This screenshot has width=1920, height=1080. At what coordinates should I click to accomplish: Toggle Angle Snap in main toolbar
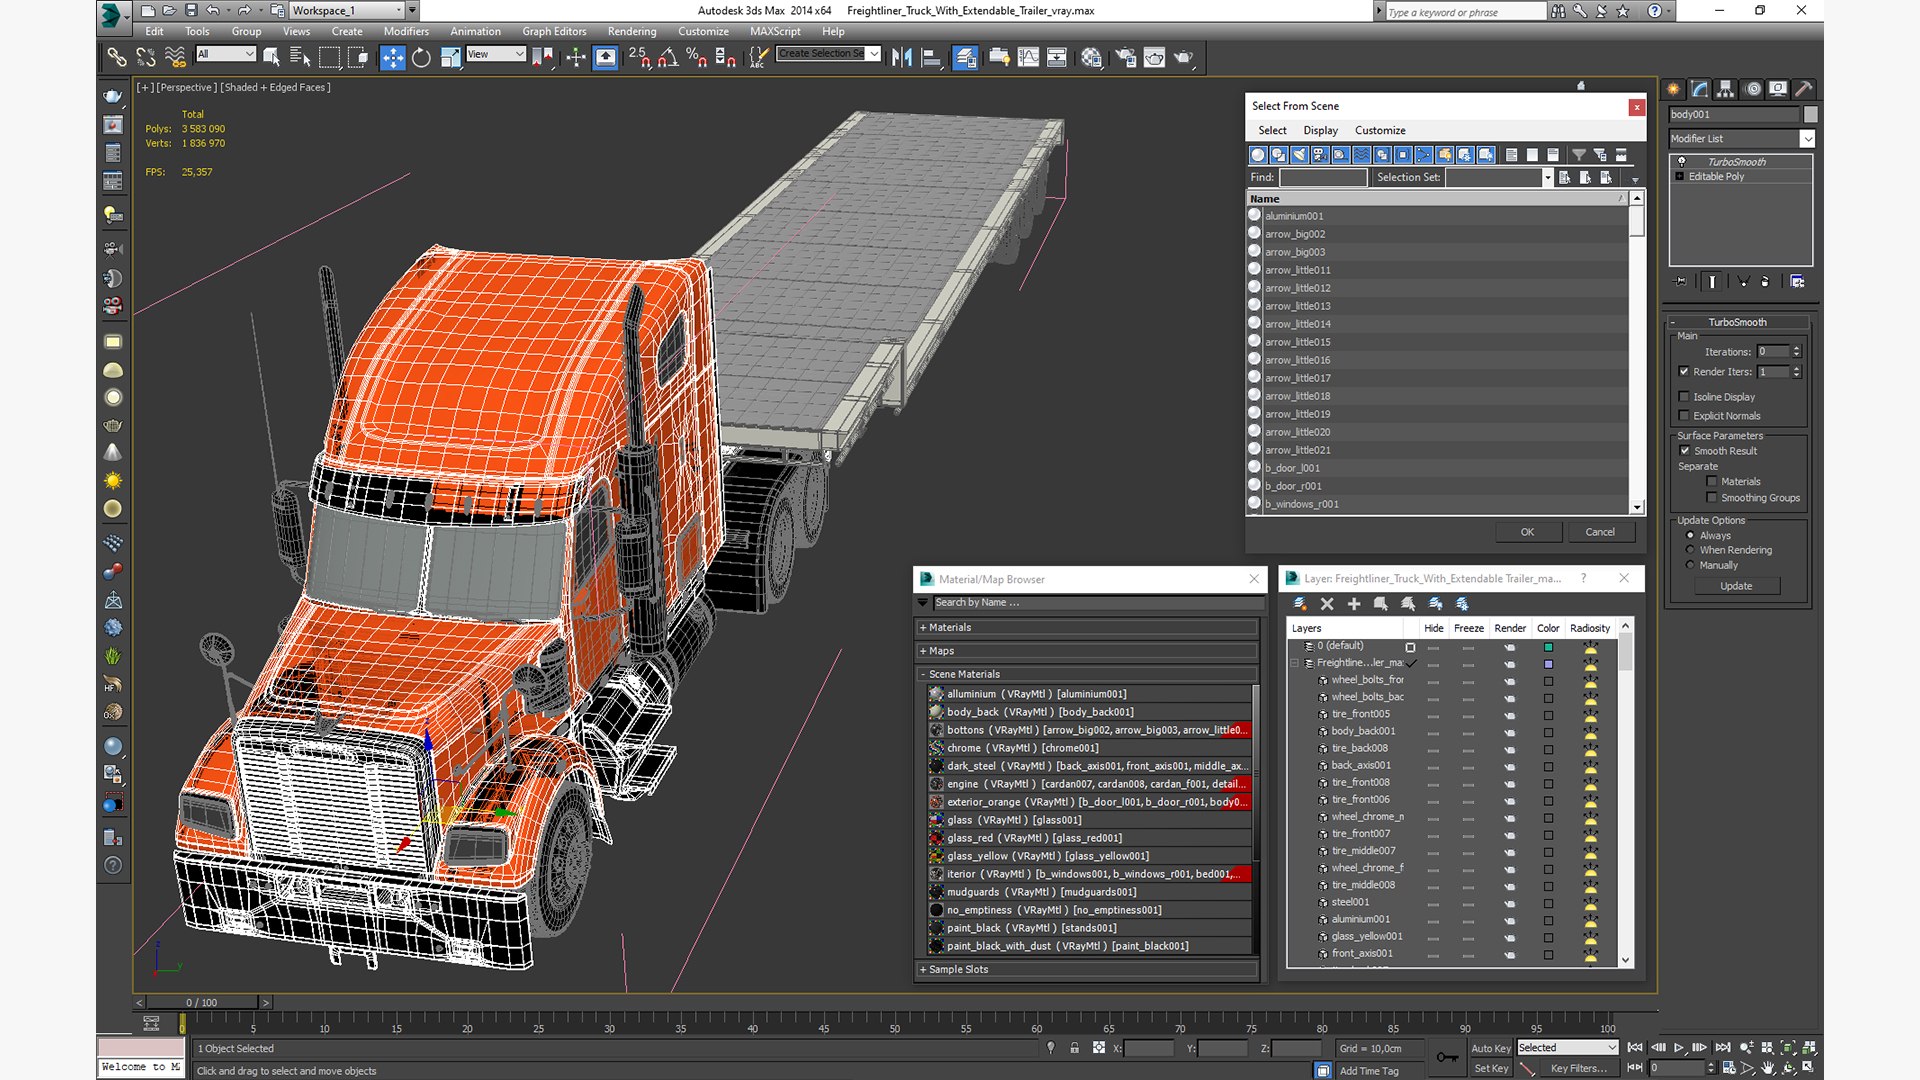pyautogui.click(x=667, y=57)
